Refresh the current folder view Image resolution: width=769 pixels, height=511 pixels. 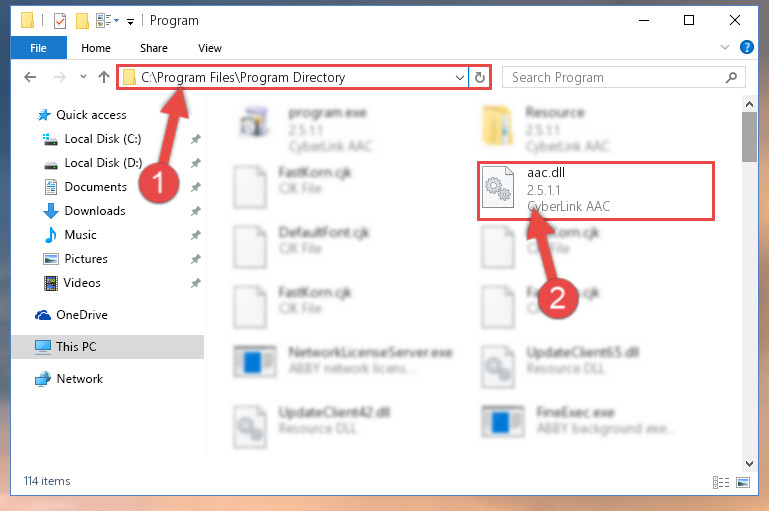480,77
